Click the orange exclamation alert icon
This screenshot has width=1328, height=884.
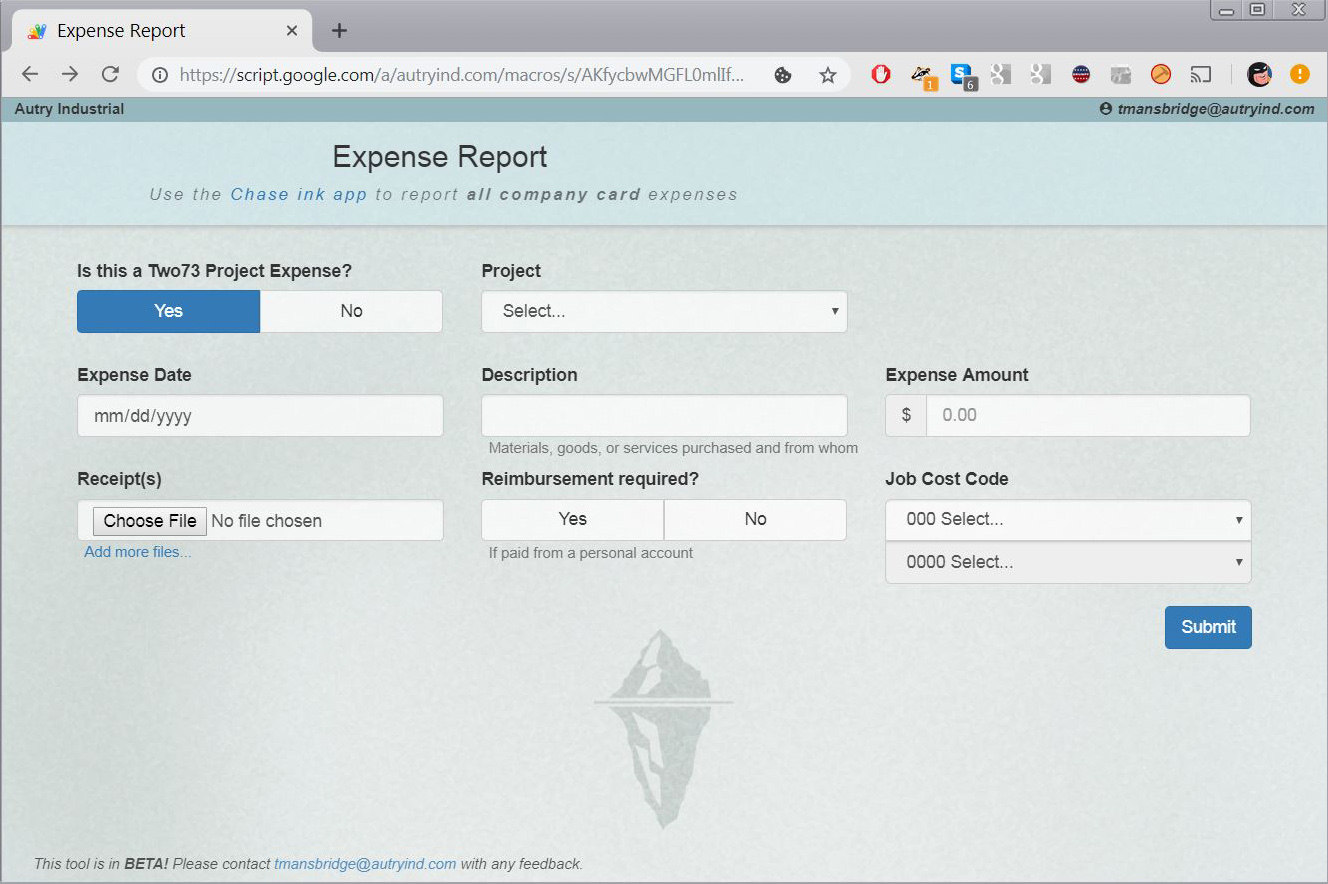pos(1299,74)
